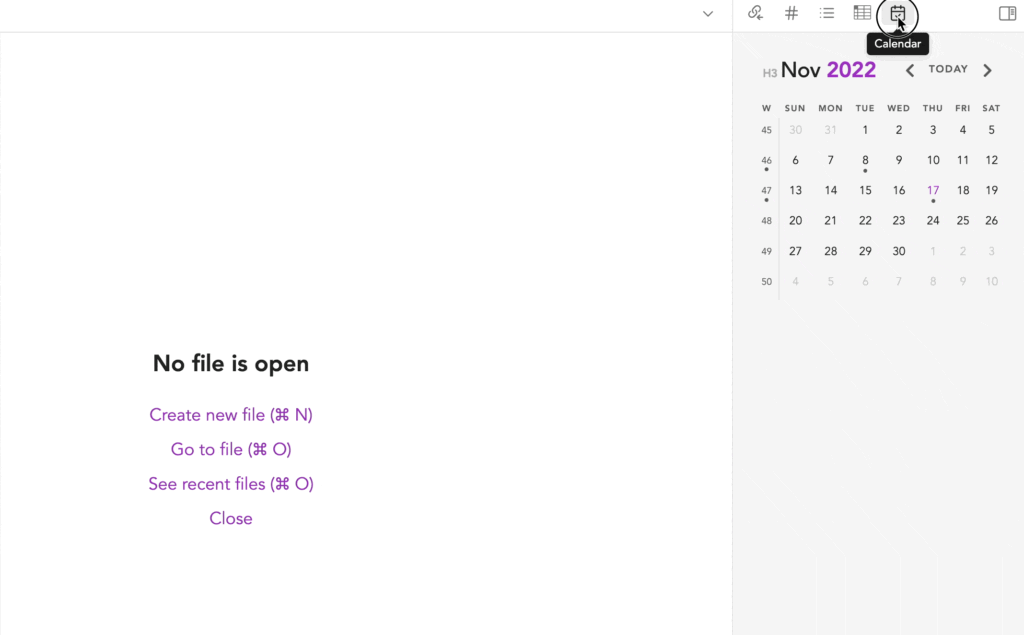Click the year 2022 in header
This screenshot has height=635, width=1024.
coord(851,70)
